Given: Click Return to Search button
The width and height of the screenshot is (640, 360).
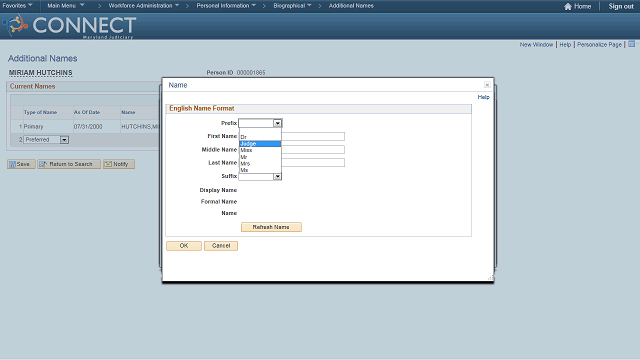Looking at the screenshot, I should pyautogui.click(x=69, y=164).
